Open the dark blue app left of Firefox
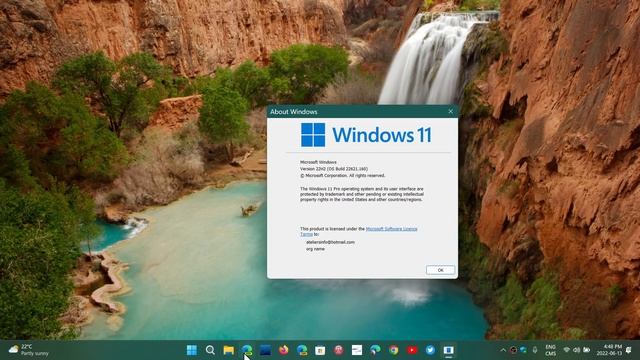Viewport: 640px width, 360px height. pyautogui.click(x=265, y=350)
